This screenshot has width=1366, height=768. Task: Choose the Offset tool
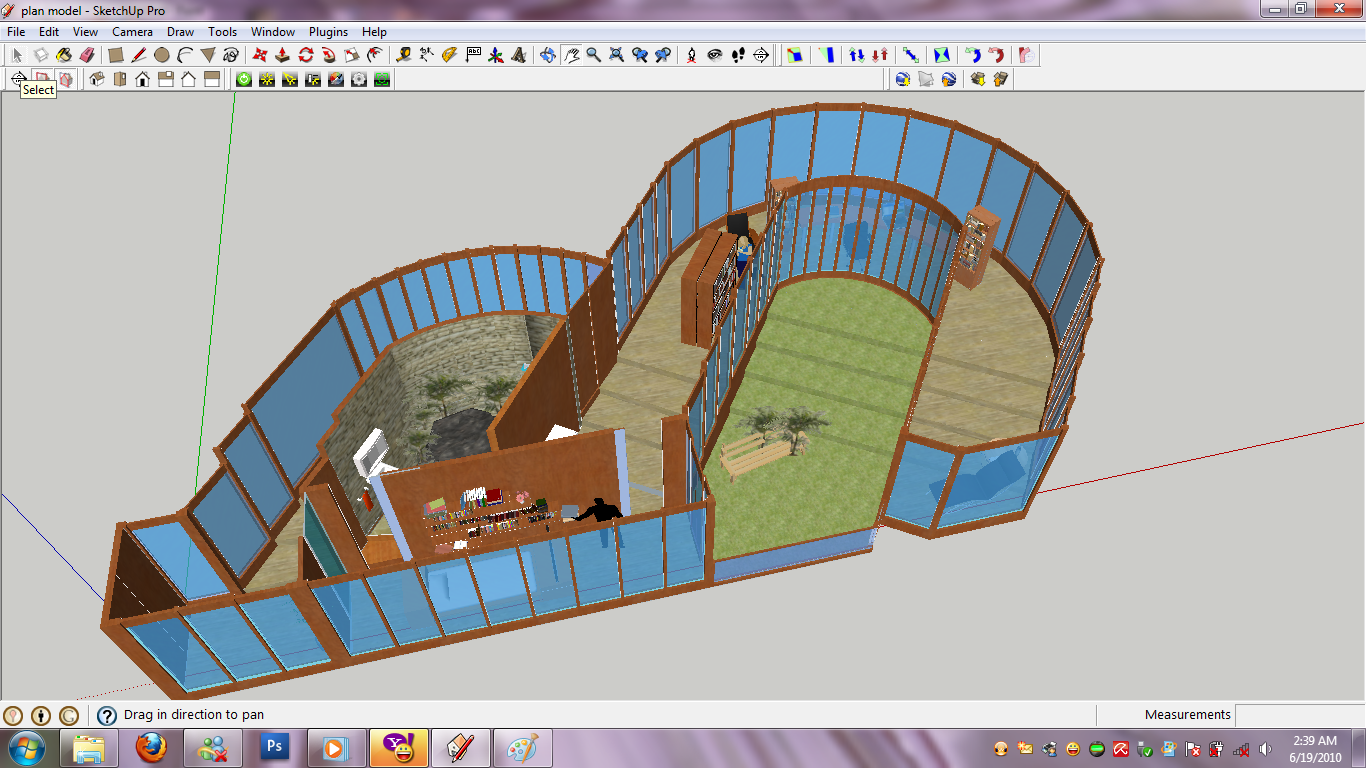375,55
